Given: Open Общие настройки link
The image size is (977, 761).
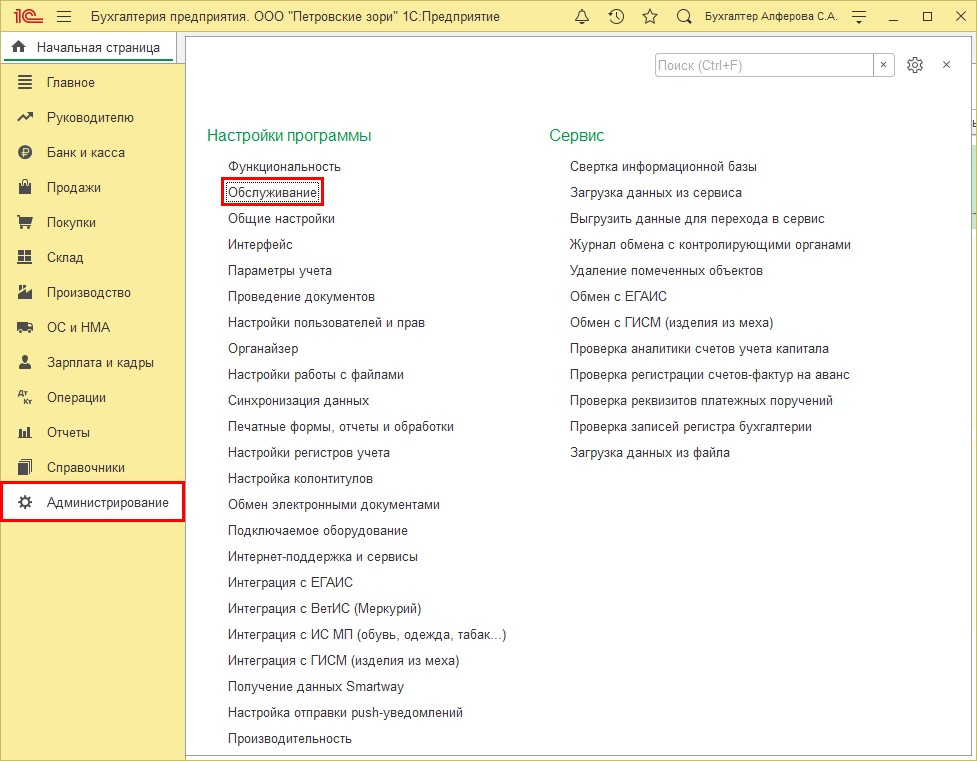Looking at the screenshot, I should (281, 219).
